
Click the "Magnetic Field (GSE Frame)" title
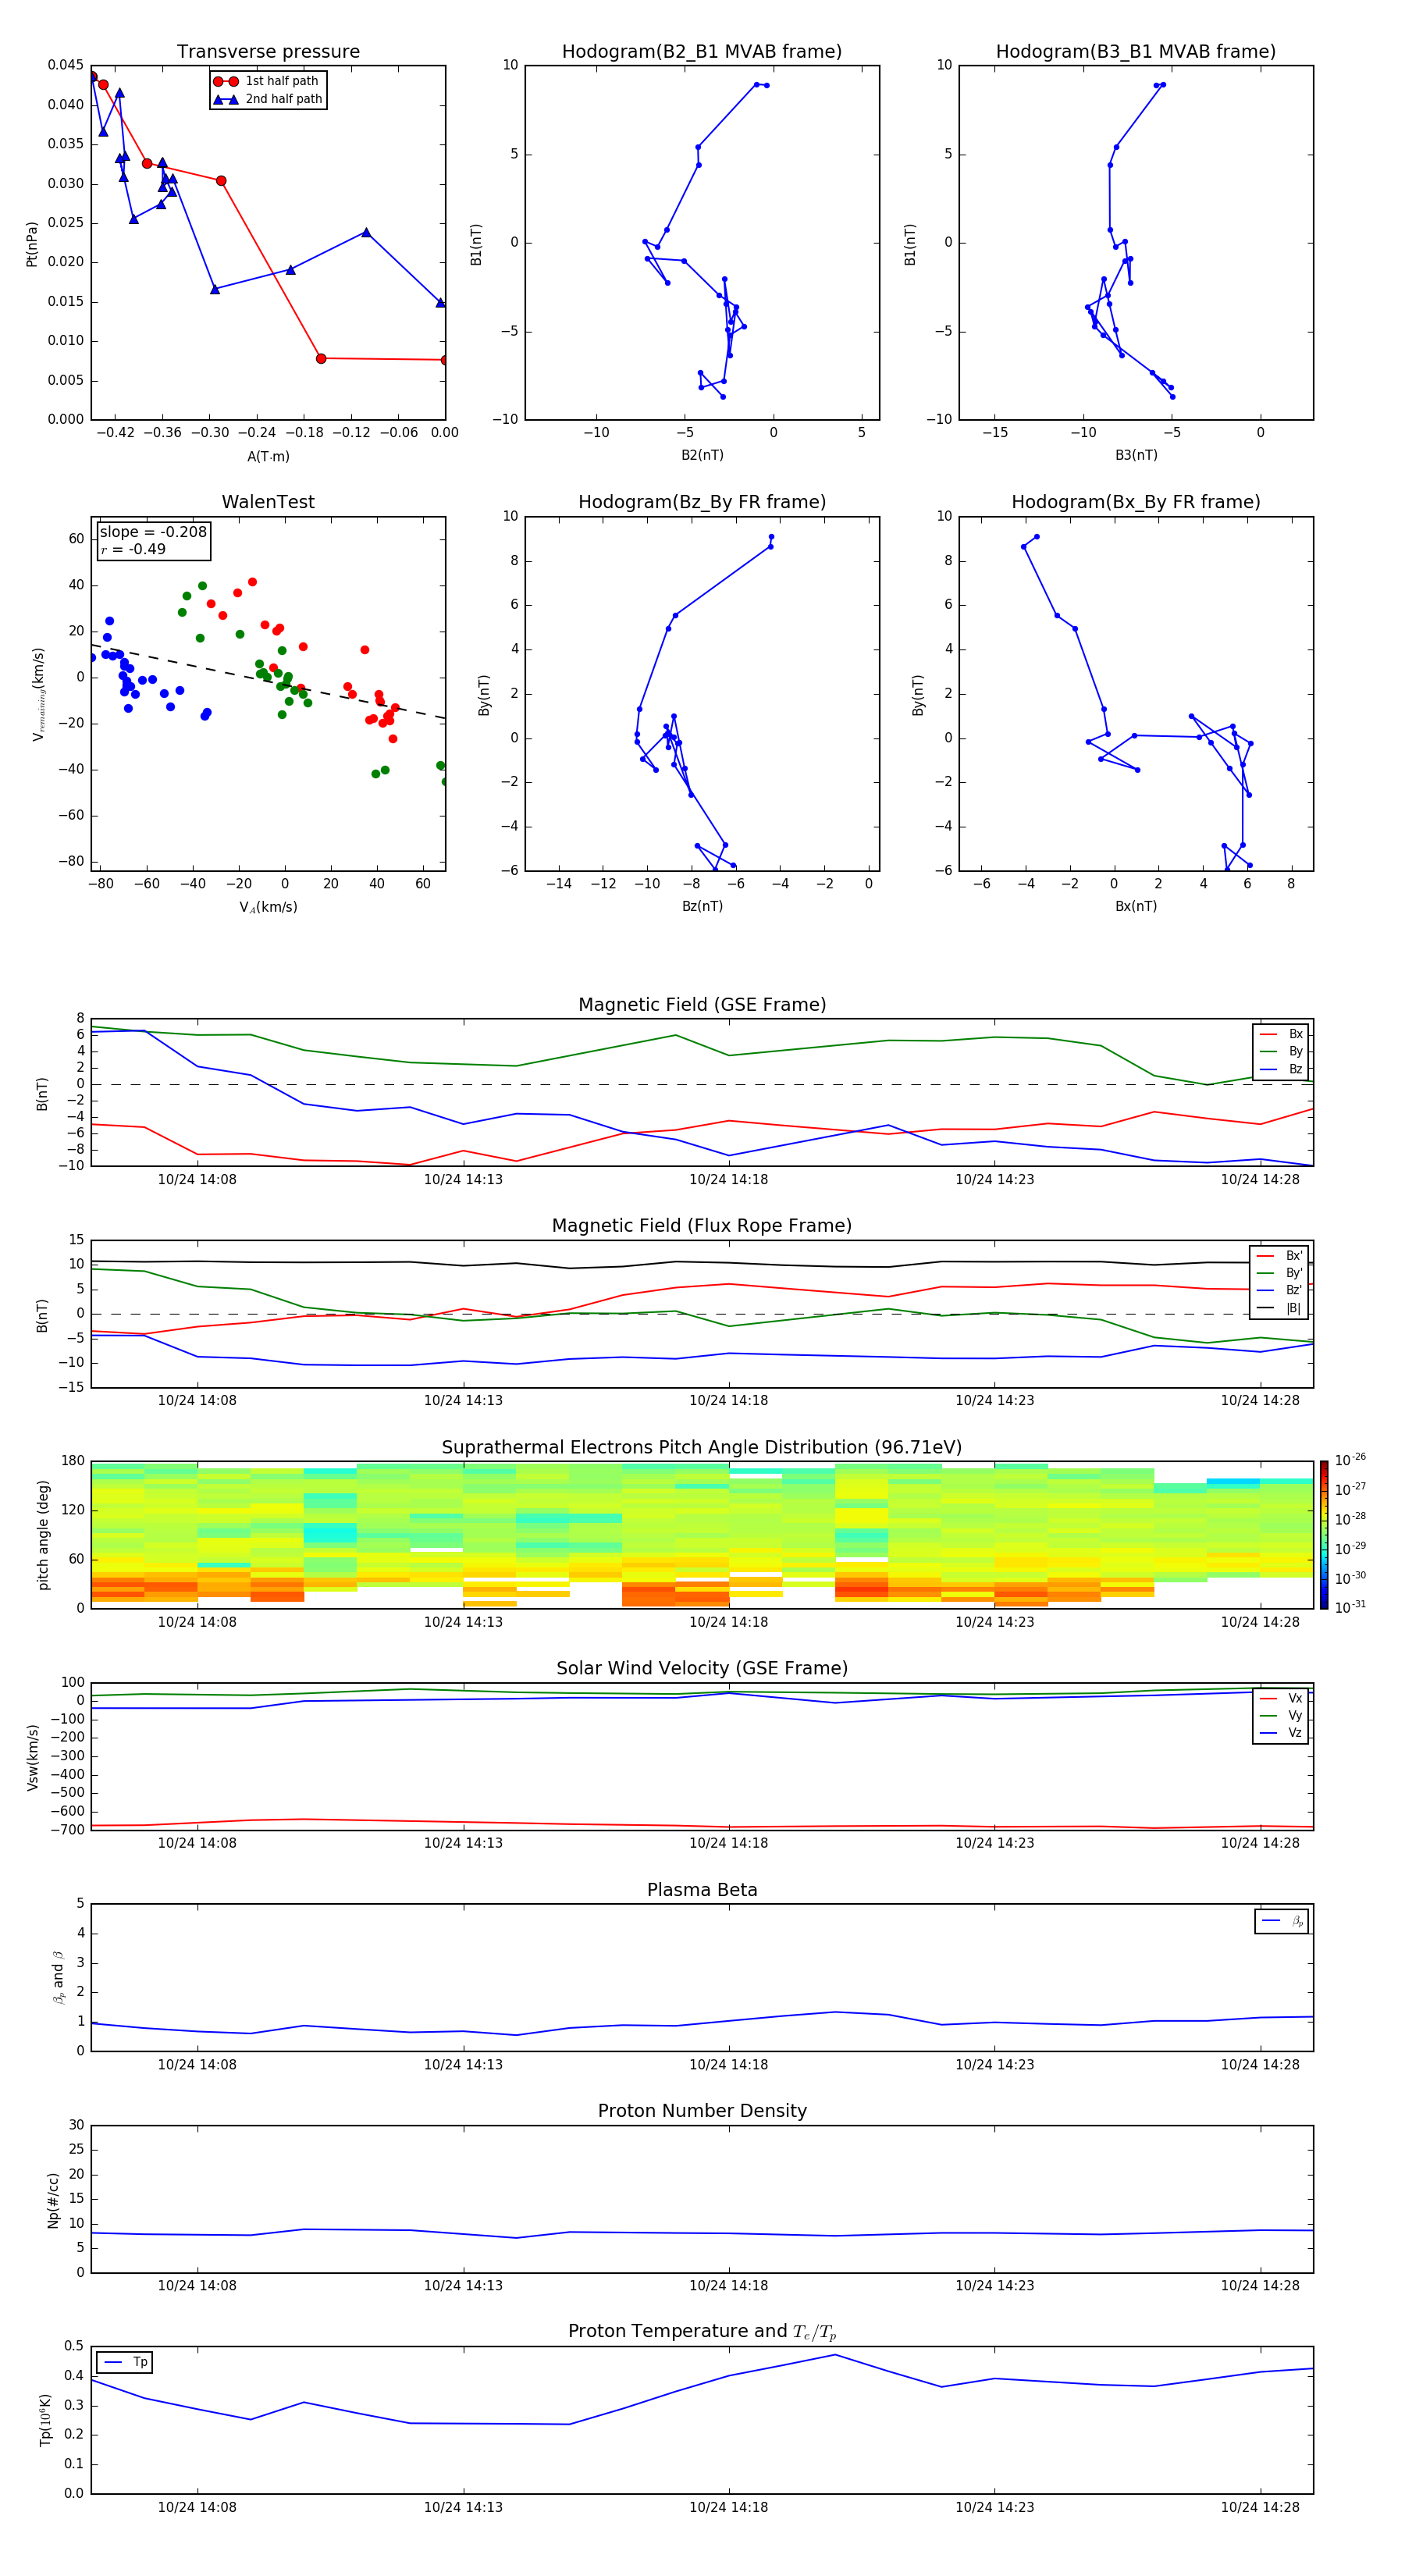tap(702, 1005)
